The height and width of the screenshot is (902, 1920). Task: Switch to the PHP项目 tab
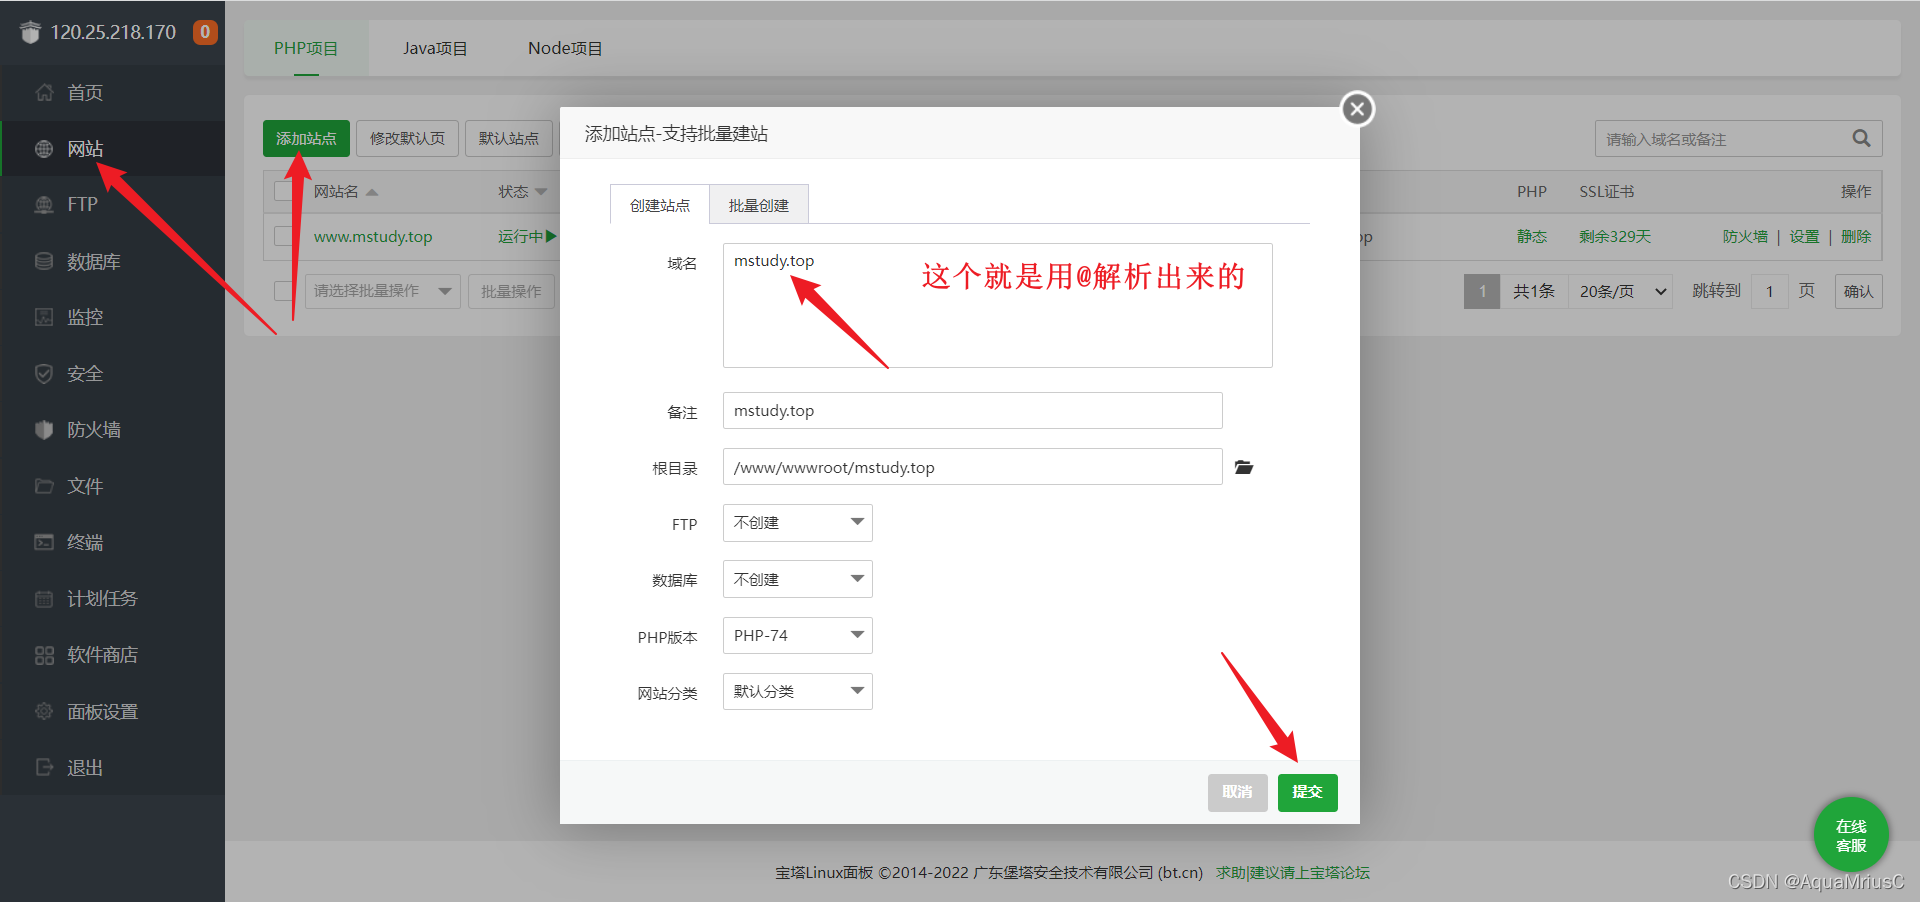coord(306,48)
